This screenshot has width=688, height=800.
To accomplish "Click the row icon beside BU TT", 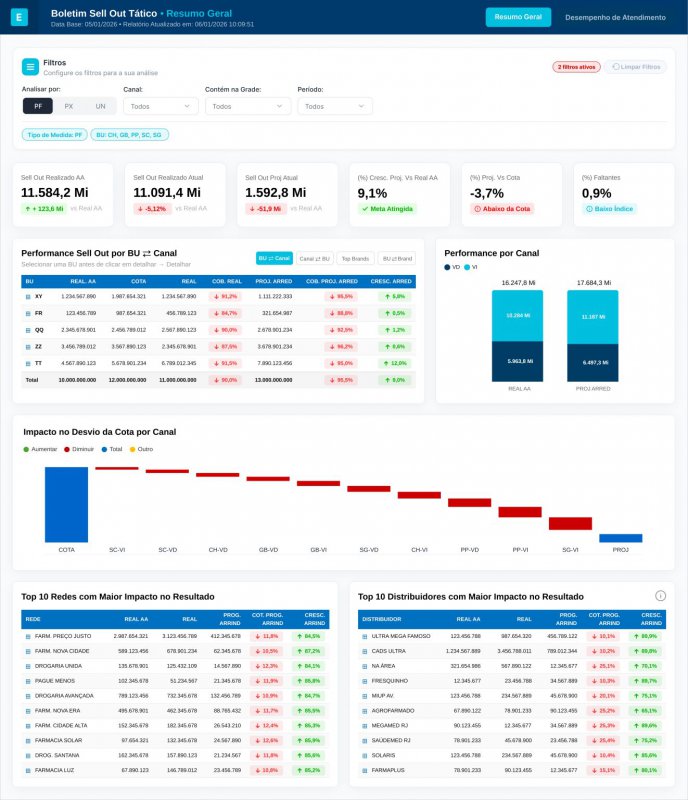I will (x=28, y=363).
